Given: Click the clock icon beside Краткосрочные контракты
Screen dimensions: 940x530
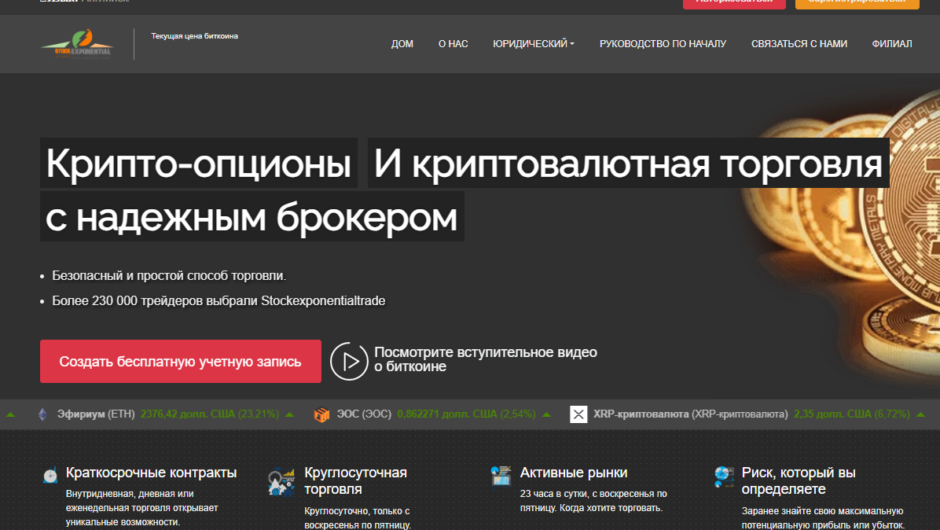Looking at the screenshot, I should 50,475.
